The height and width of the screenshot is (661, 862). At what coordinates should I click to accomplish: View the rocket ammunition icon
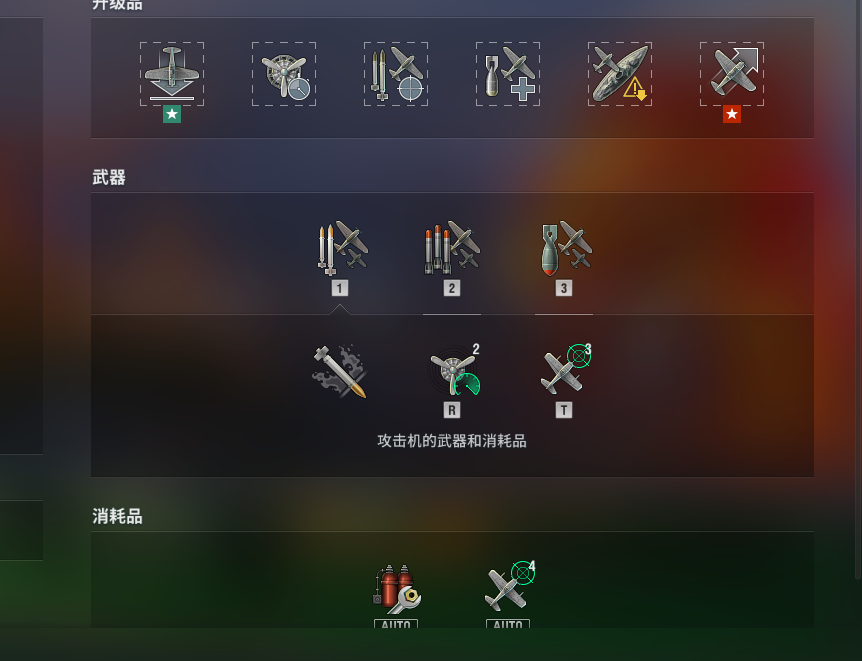pyautogui.click(x=340, y=371)
